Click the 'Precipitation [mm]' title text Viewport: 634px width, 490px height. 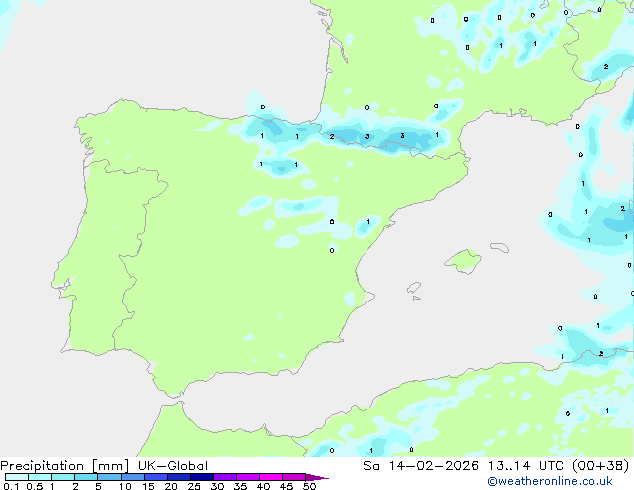click(x=64, y=466)
